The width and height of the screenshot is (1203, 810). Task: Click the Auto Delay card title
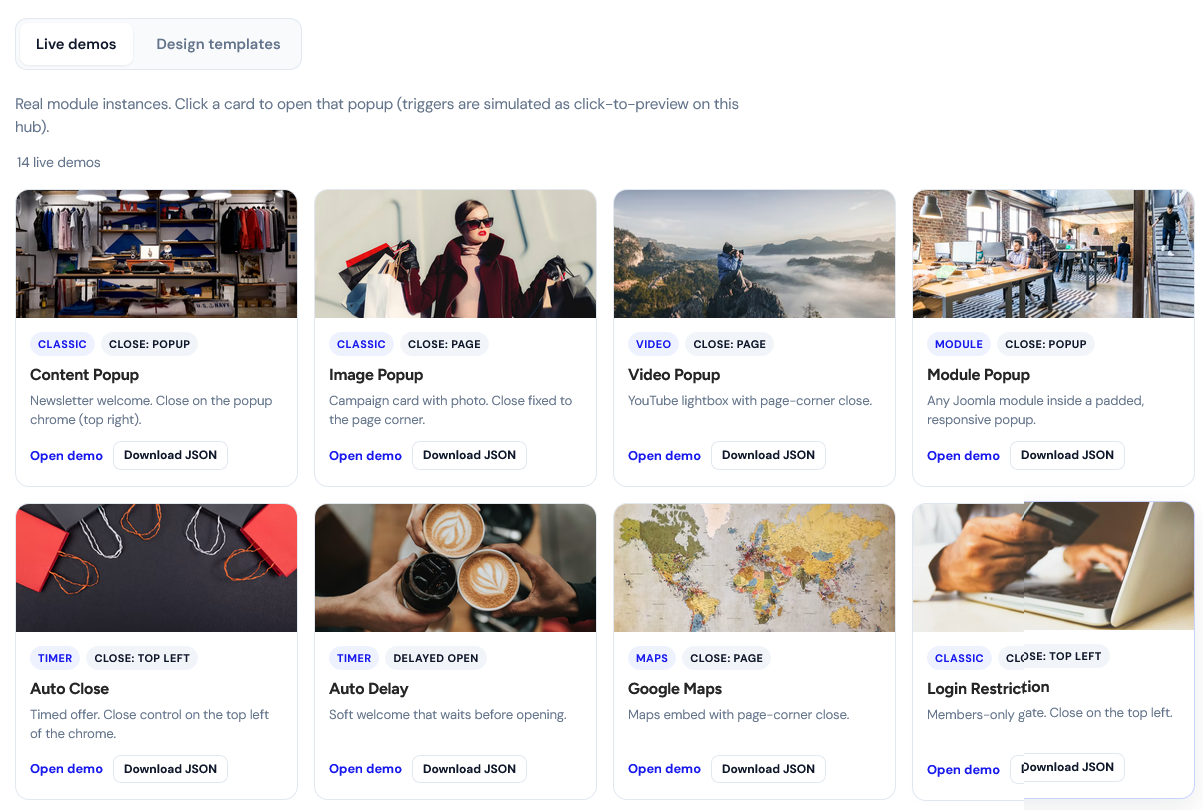369,689
